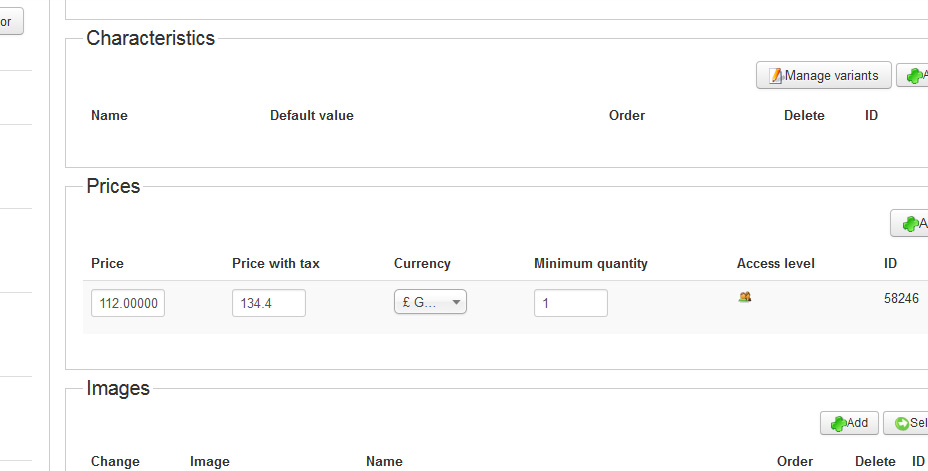This screenshot has height=471, width=928.
Task: Click the Prices section heading
Action: coord(114,186)
